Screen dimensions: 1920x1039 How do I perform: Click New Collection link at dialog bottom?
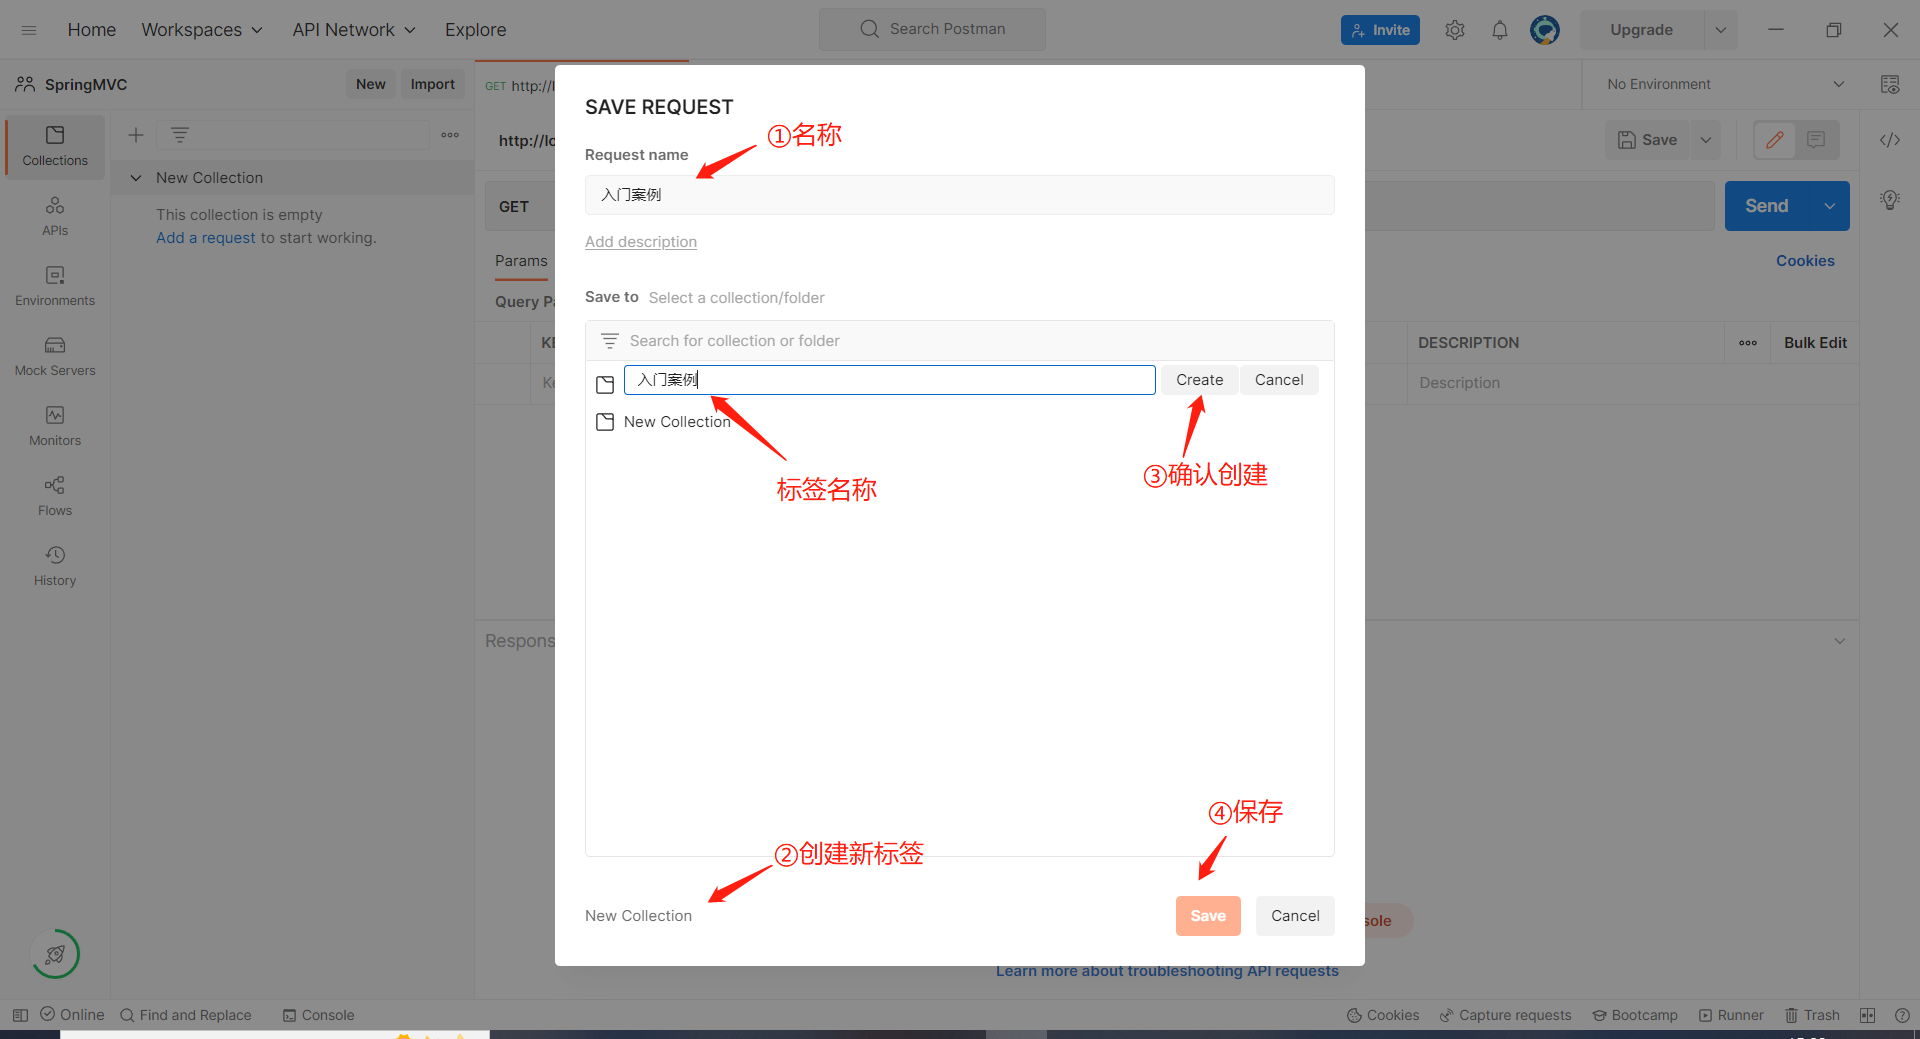(638, 916)
